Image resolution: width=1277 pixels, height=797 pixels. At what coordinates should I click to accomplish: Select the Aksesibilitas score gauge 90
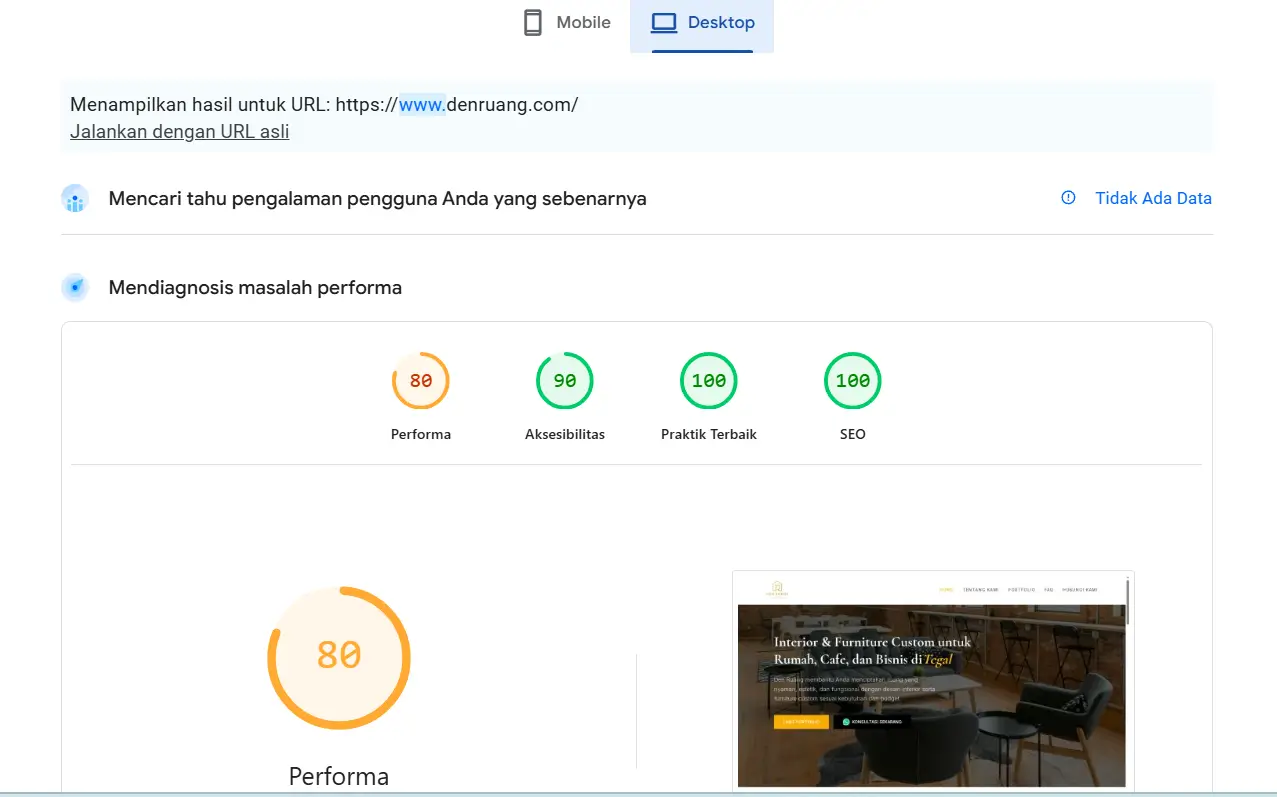[x=565, y=381]
